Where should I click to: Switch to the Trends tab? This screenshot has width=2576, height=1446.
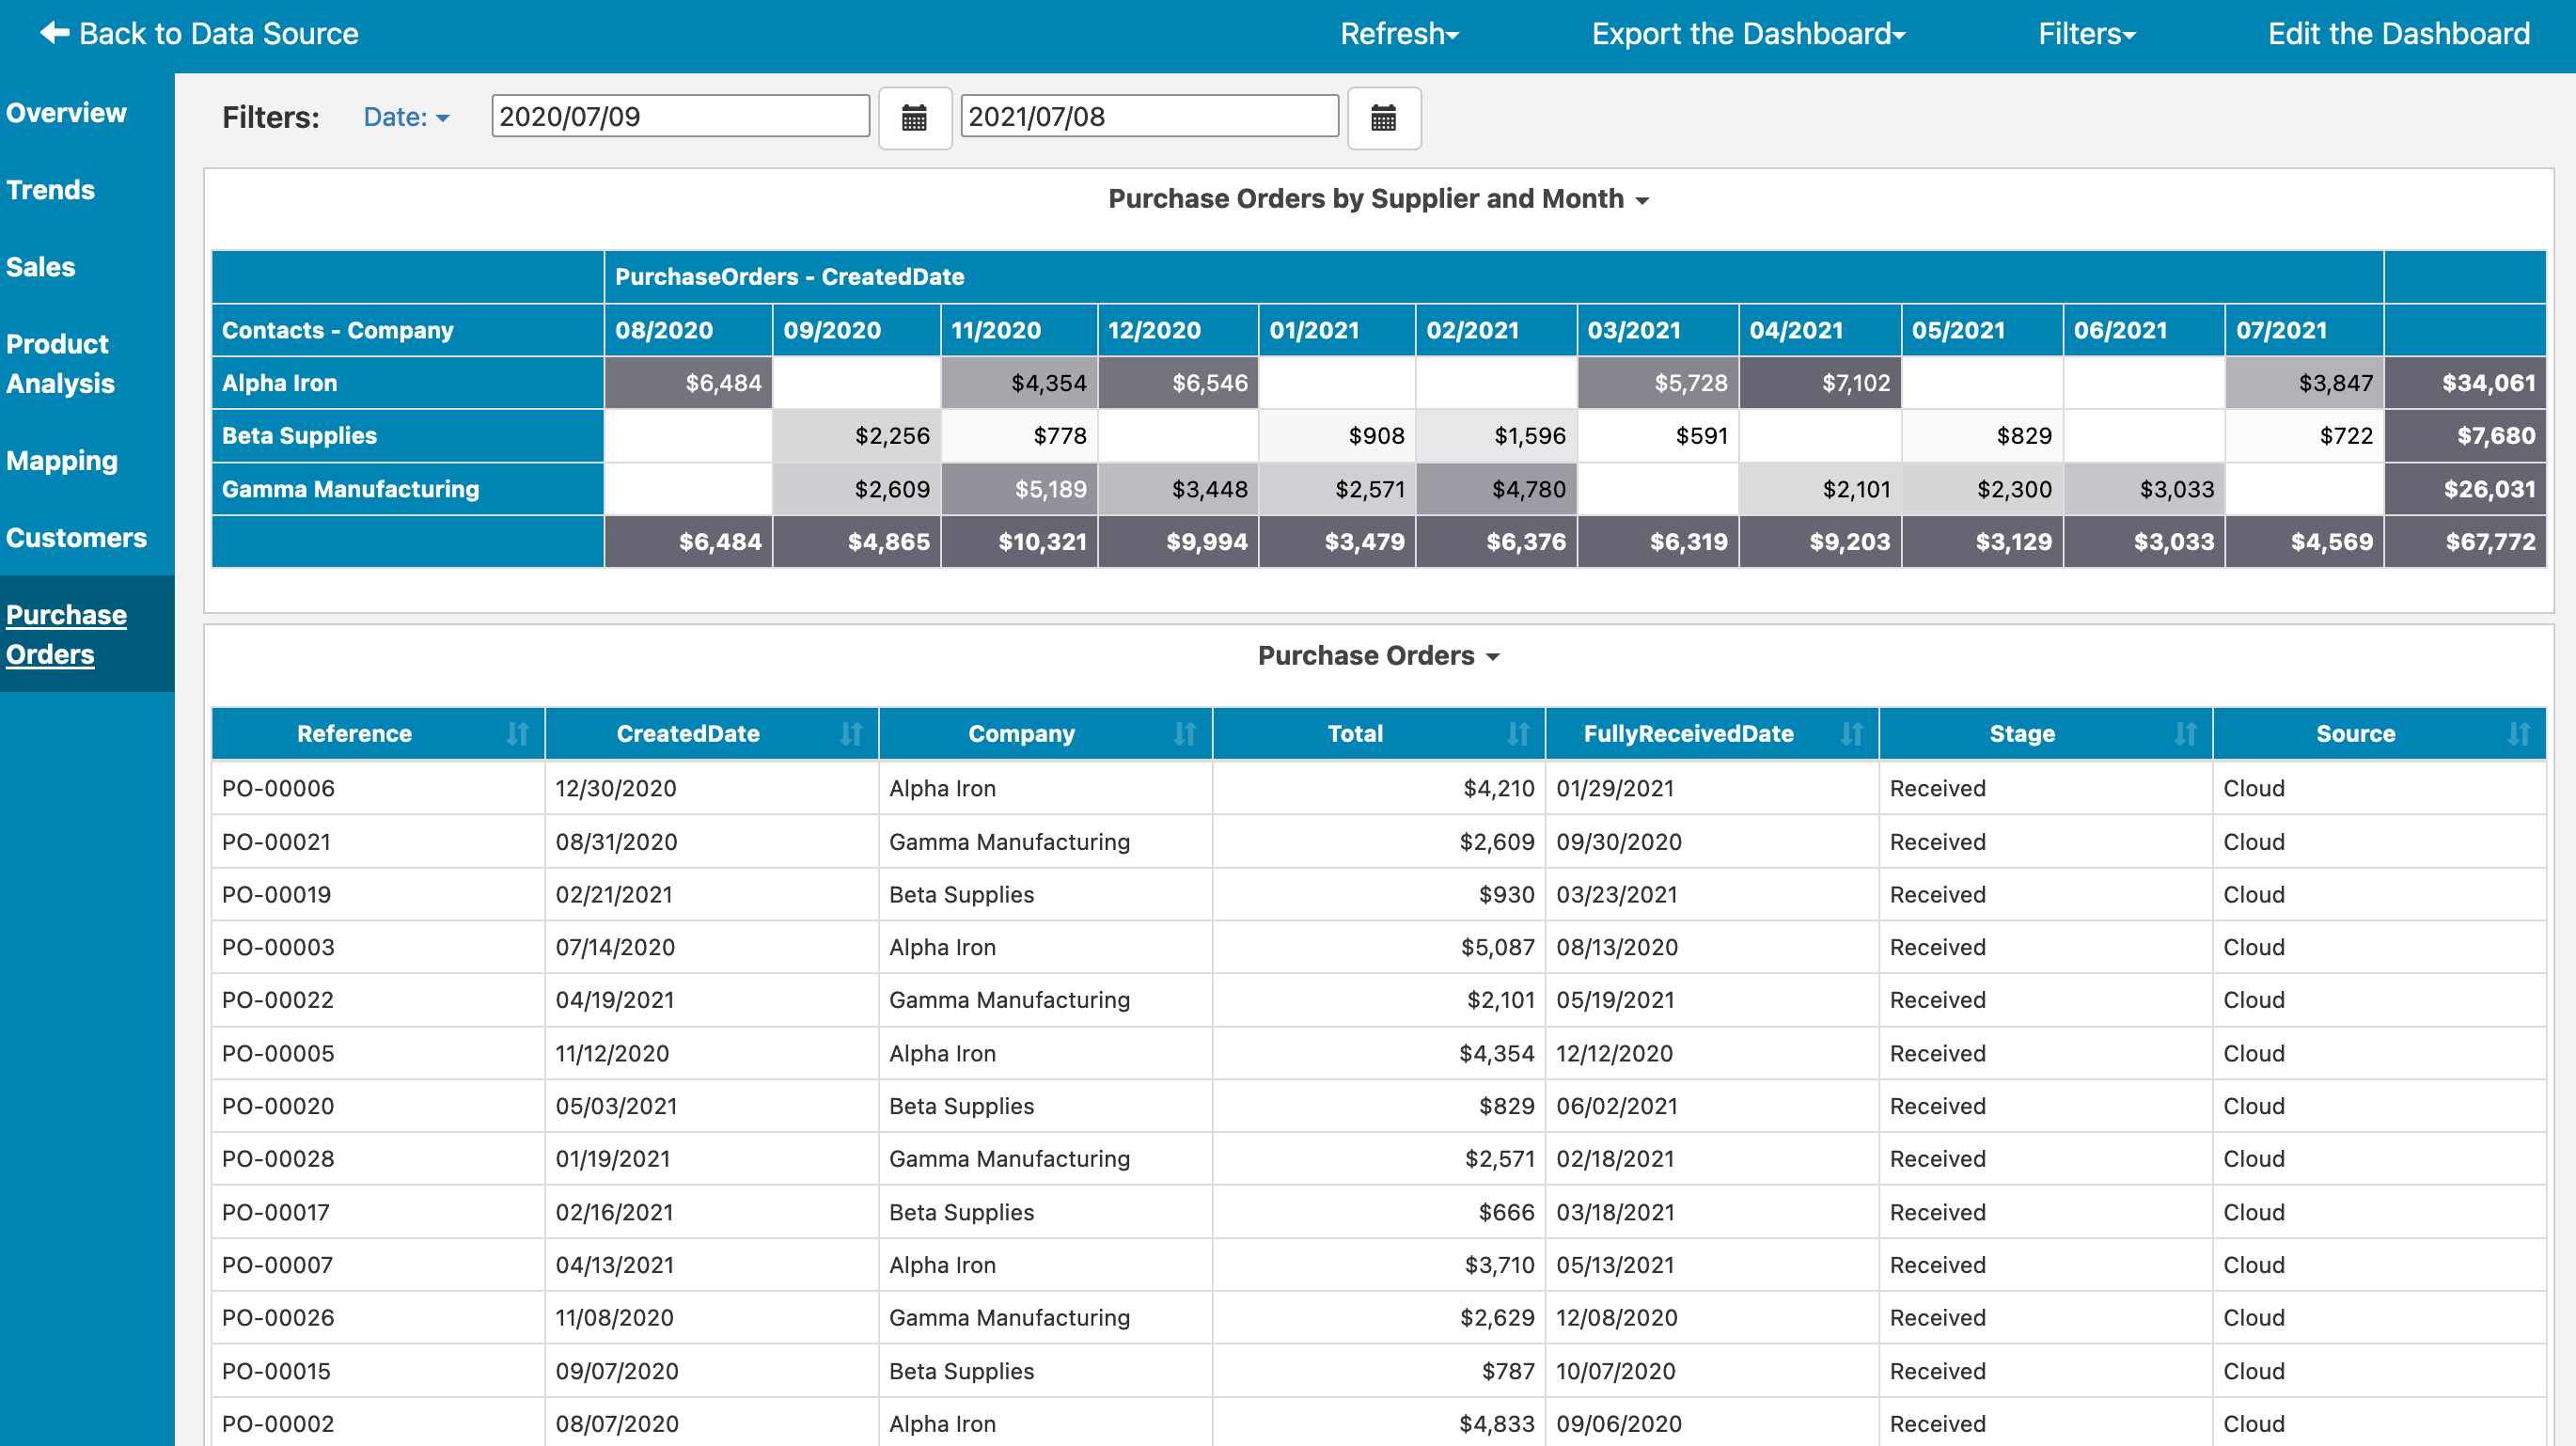click(50, 190)
